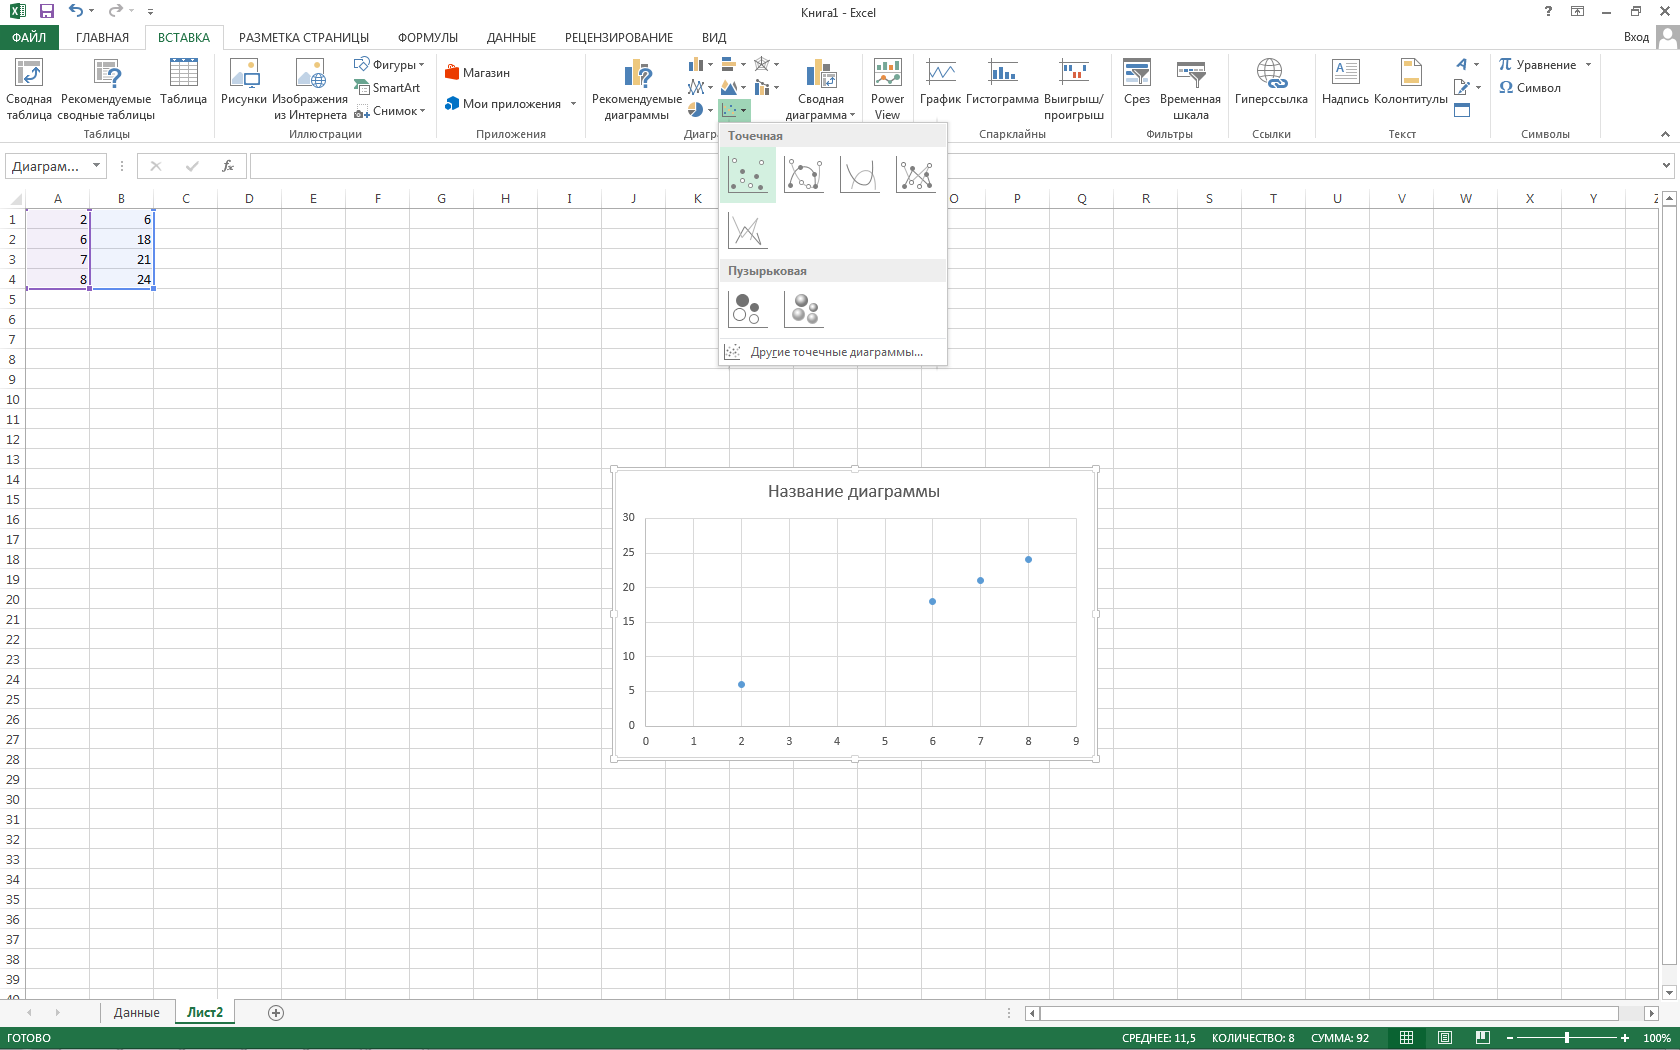1680x1050 pixels.
Task: Switch to the ДАННЫЕ ribbon tab
Action: (x=511, y=38)
